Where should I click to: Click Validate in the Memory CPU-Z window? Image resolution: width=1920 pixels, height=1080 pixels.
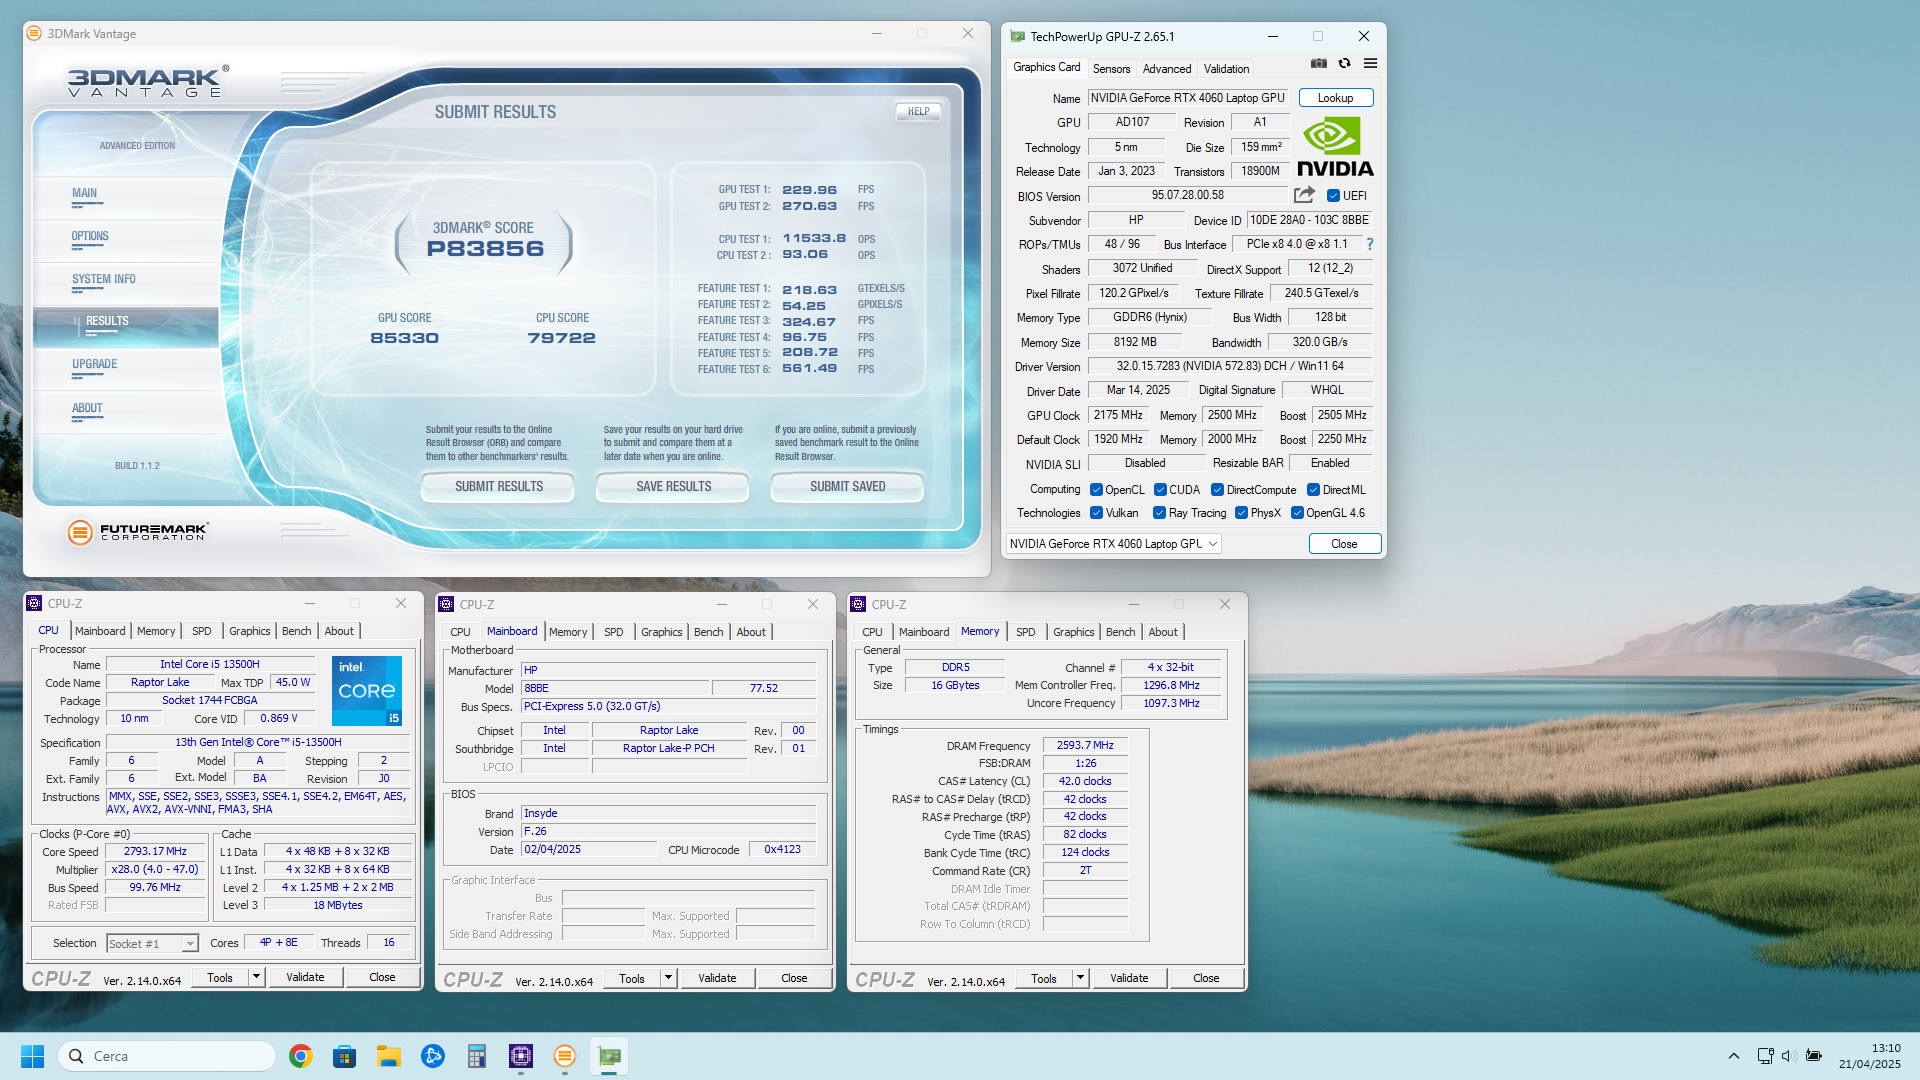coord(1129,978)
